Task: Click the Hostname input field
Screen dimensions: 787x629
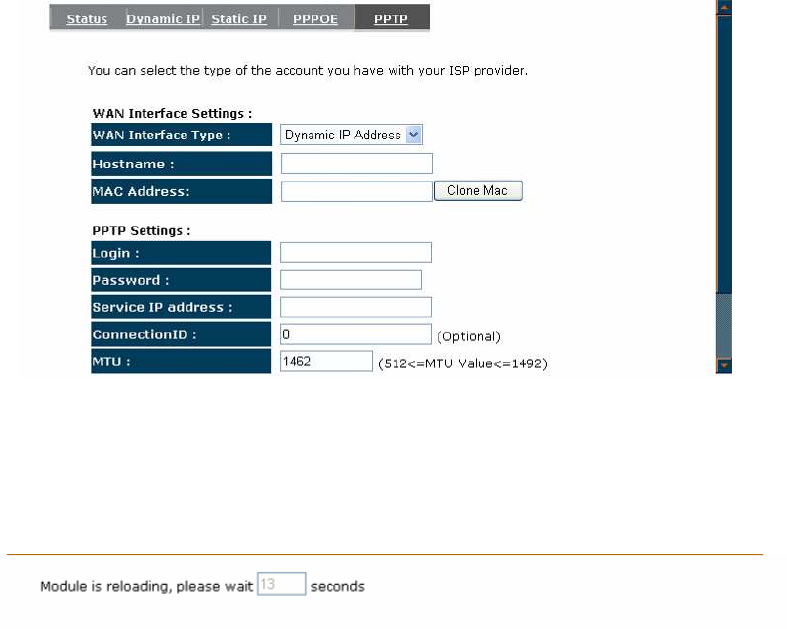Action: (x=356, y=164)
